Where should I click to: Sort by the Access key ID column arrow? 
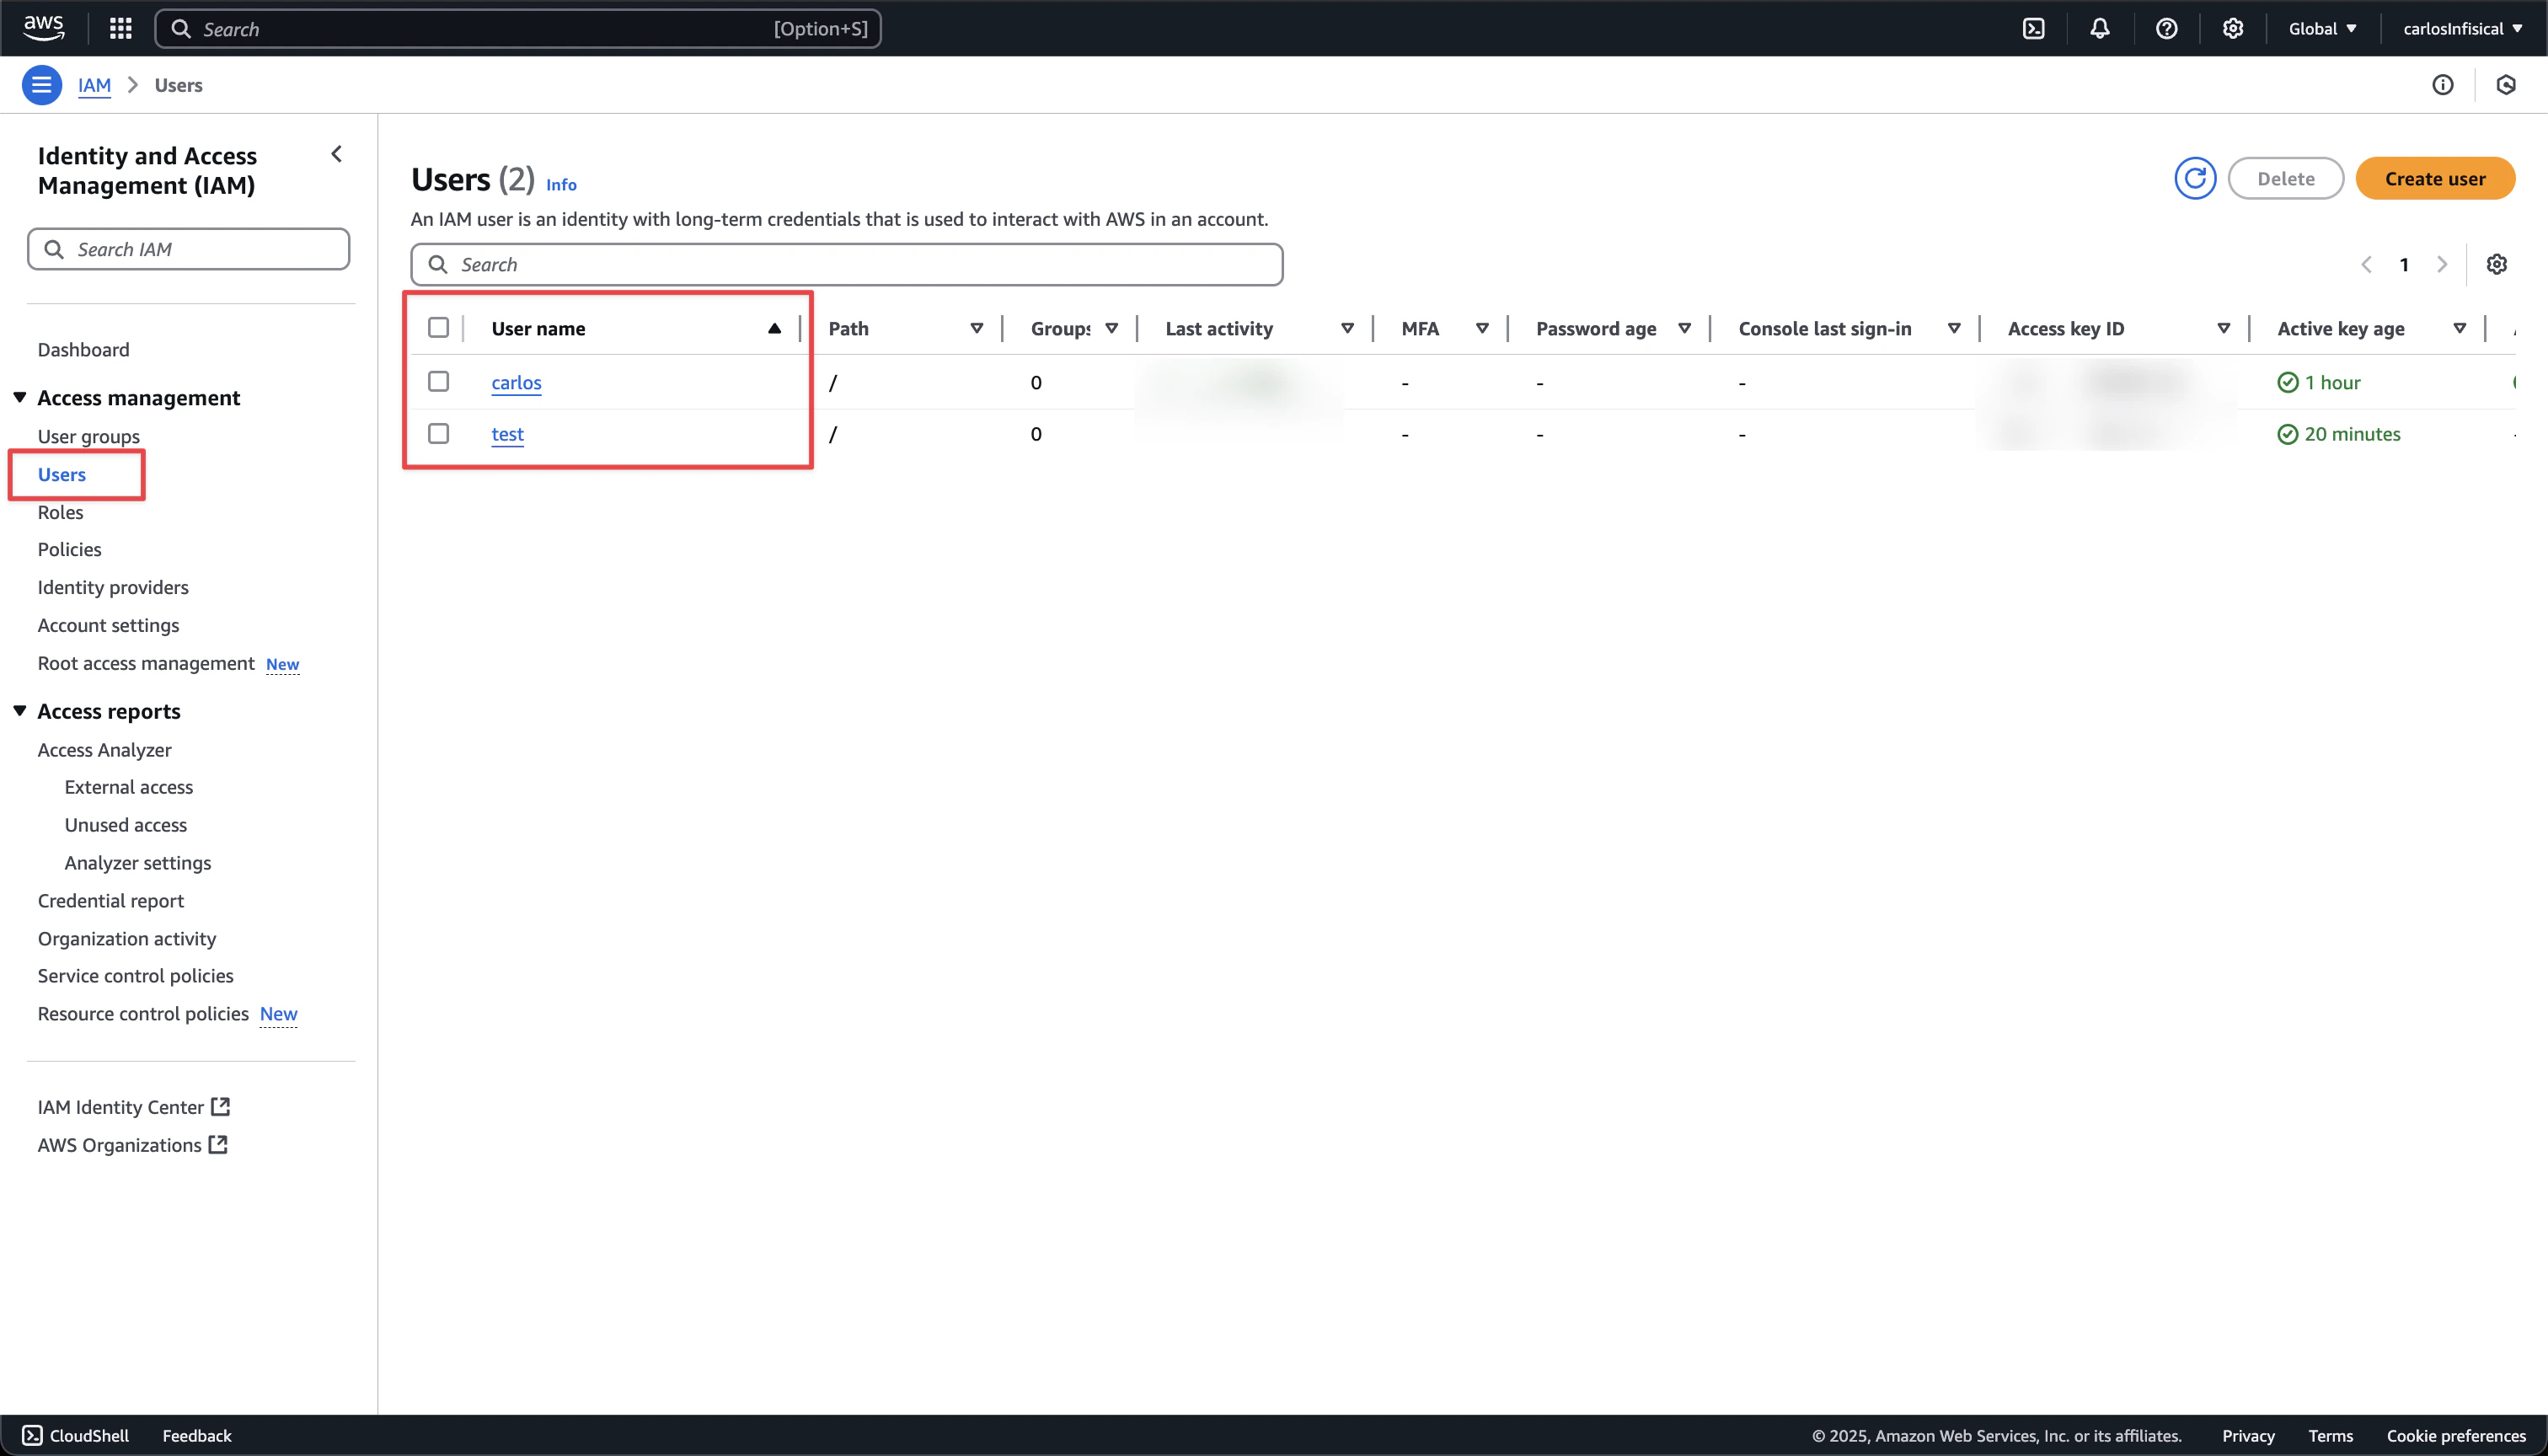[x=2223, y=328]
